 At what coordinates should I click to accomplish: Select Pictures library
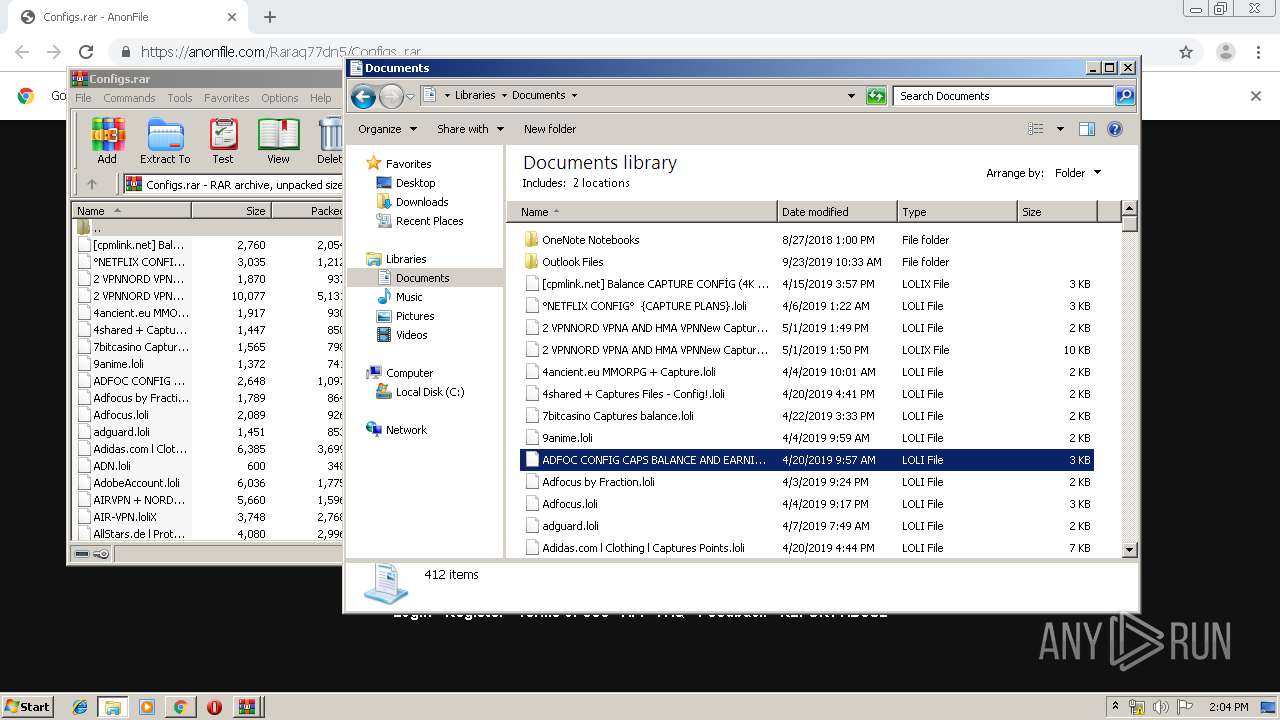coord(414,316)
